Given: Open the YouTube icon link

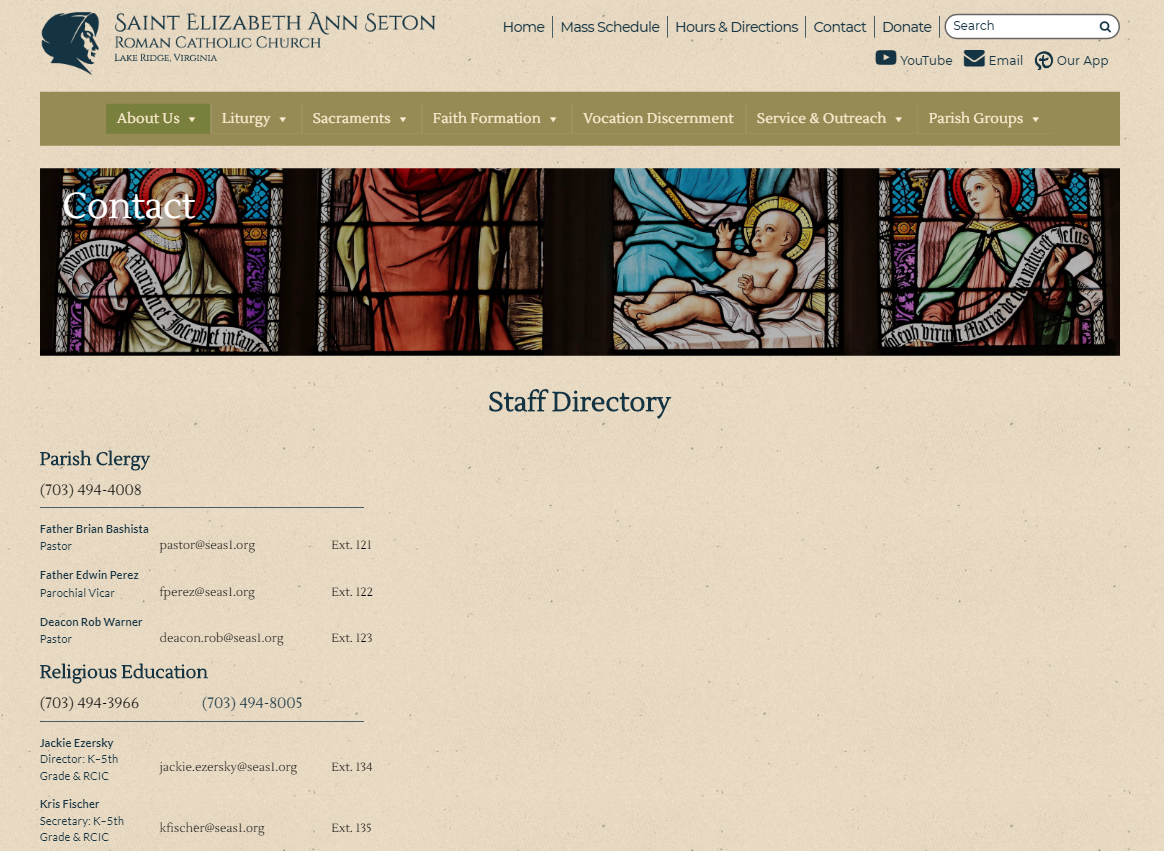Looking at the screenshot, I should tap(885, 58).
